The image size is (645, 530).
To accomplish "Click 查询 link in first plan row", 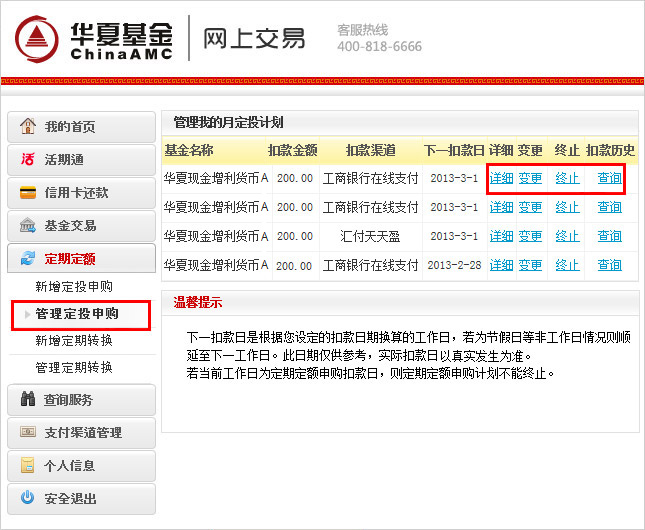I will [610, 178].
